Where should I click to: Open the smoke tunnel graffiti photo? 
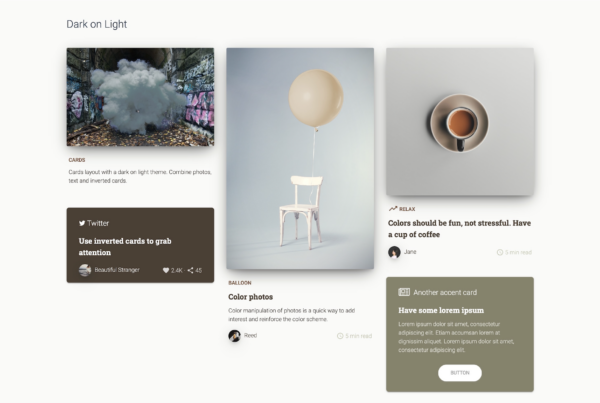(140, 97)
